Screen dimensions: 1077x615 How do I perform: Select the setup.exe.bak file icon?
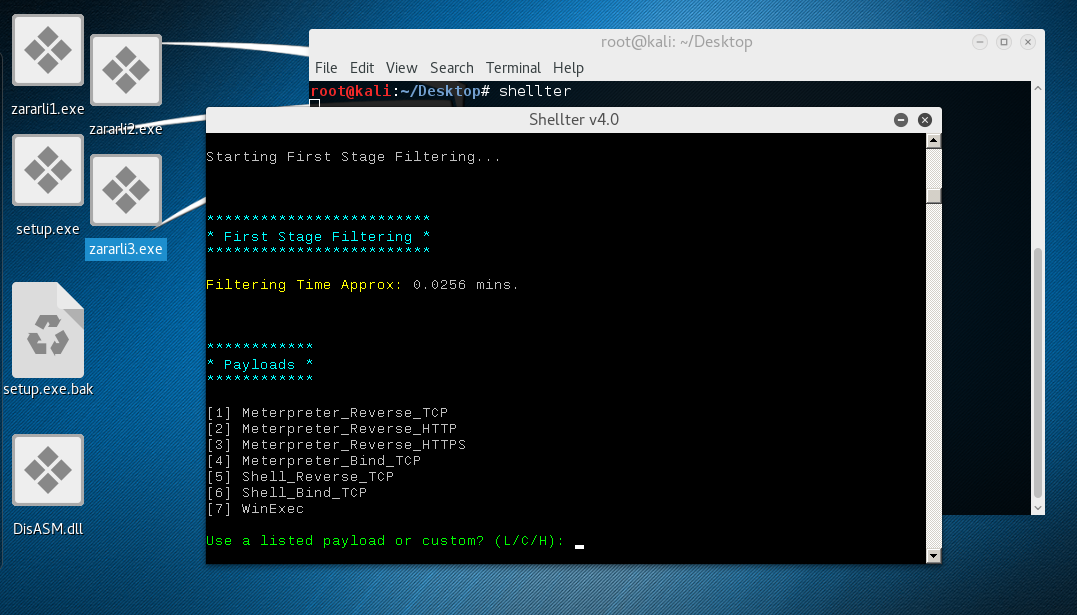(x=48, y=331)
